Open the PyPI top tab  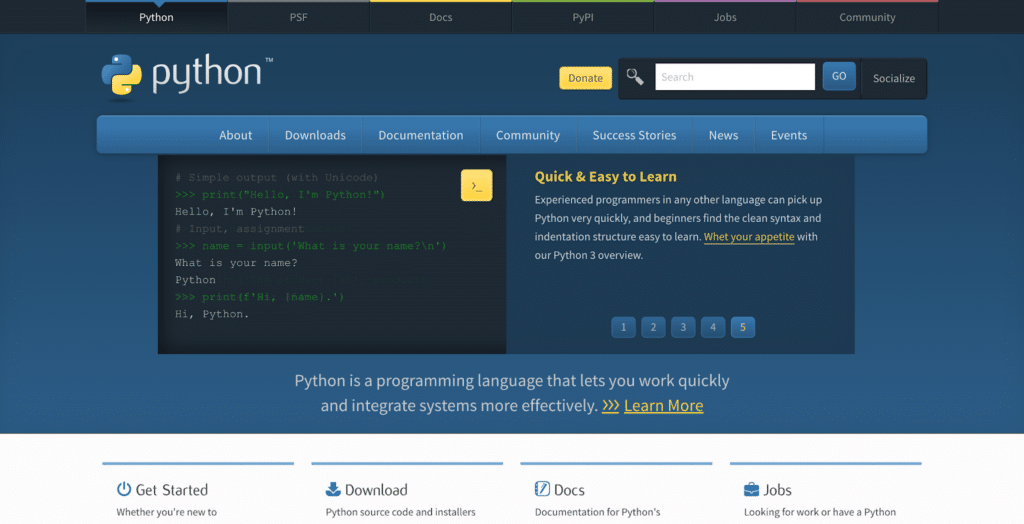pyautogui.click(x=583, y=17)
